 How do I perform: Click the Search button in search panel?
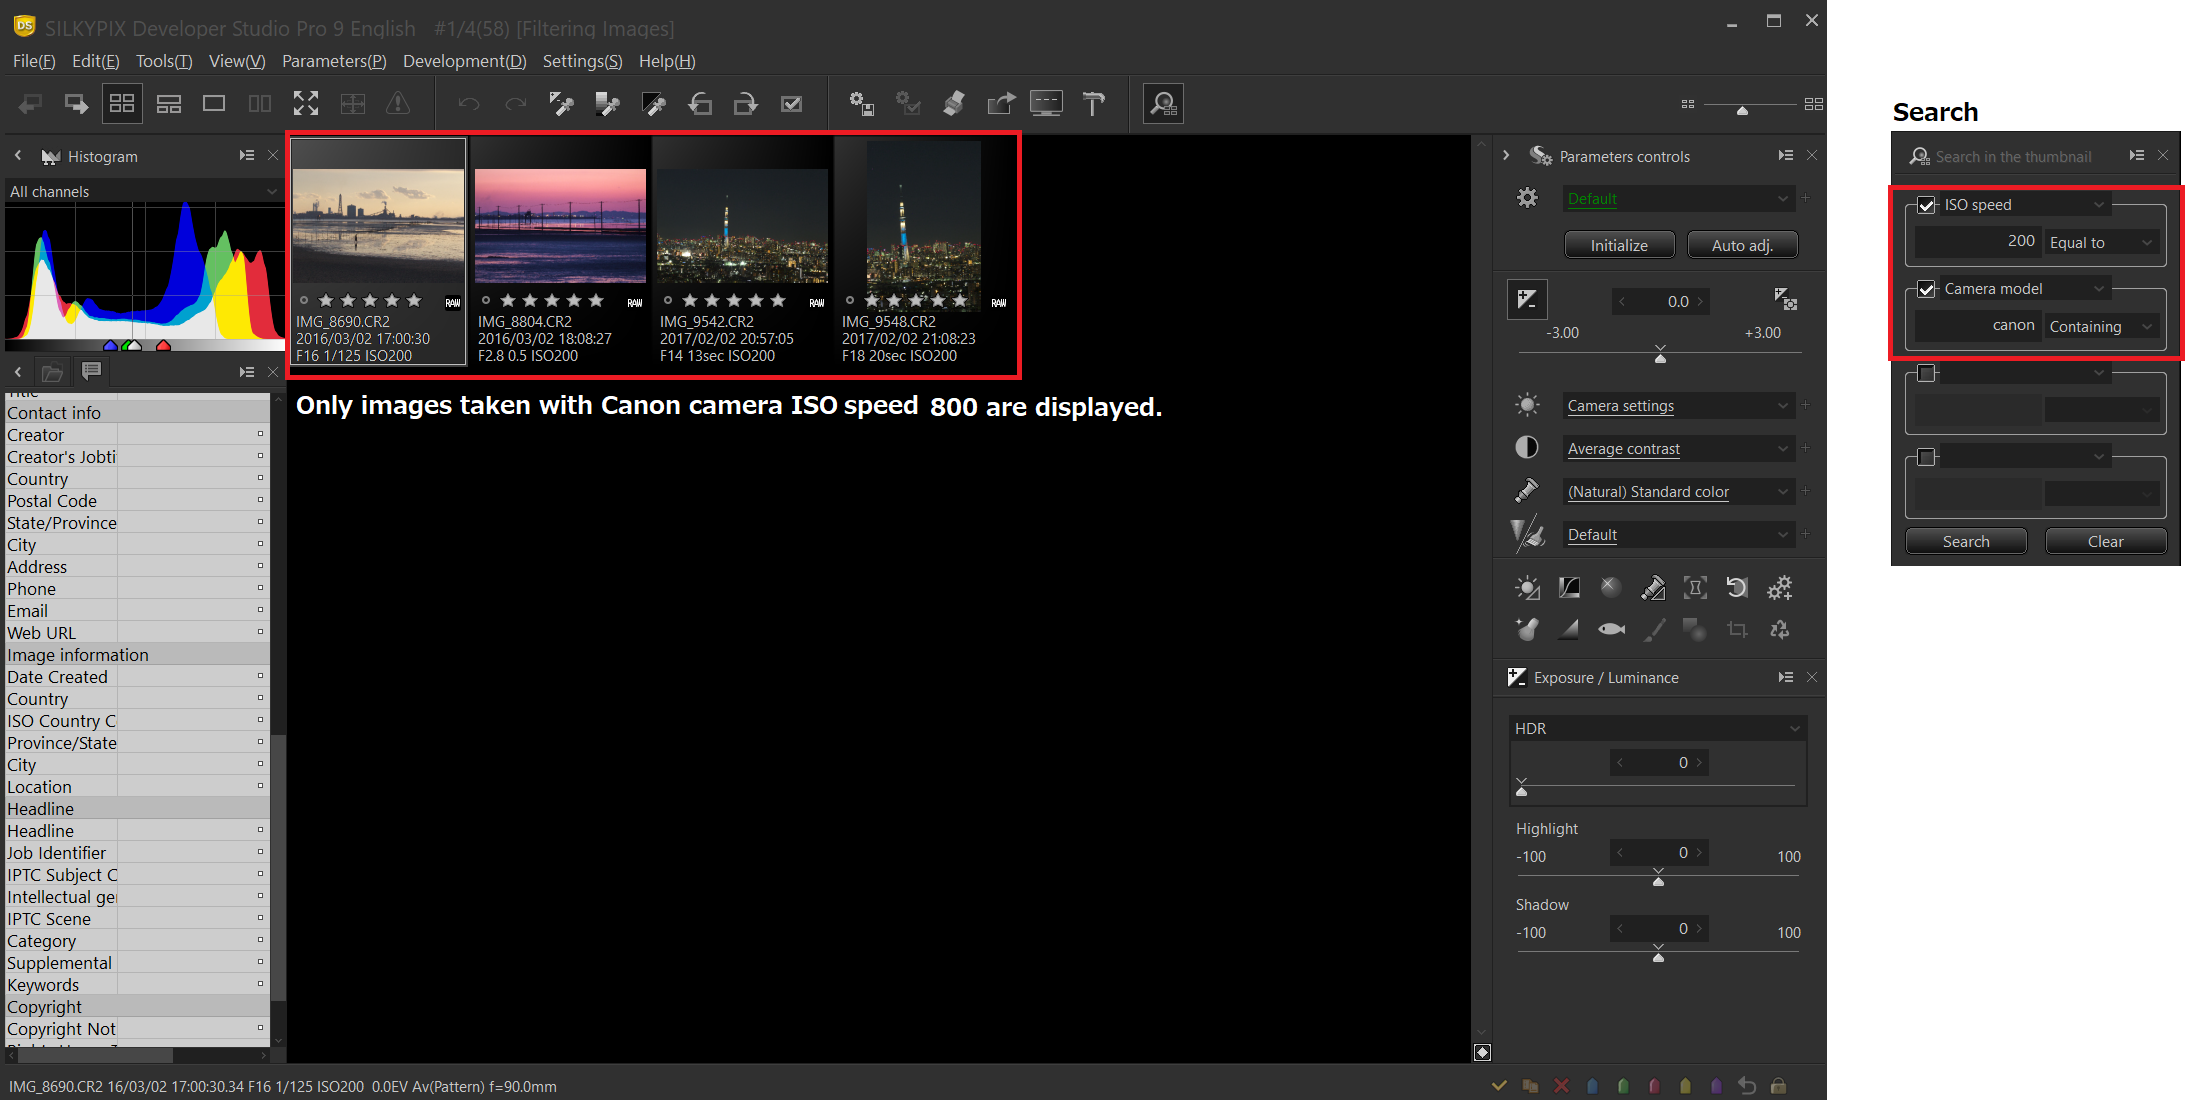[1966, 541]
